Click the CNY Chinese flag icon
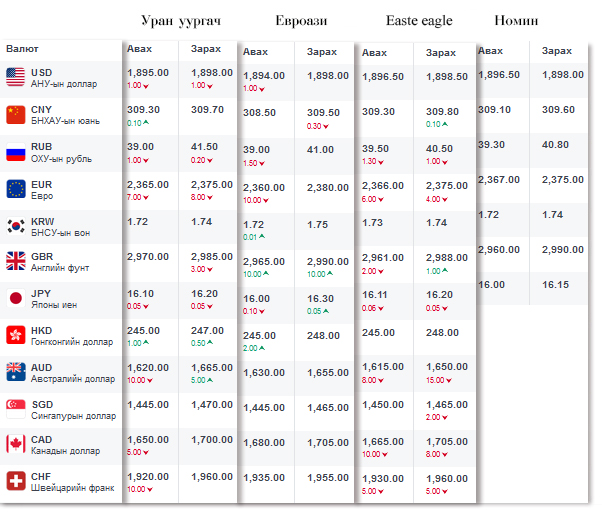 pyautogui.click(x=15, y=114)
